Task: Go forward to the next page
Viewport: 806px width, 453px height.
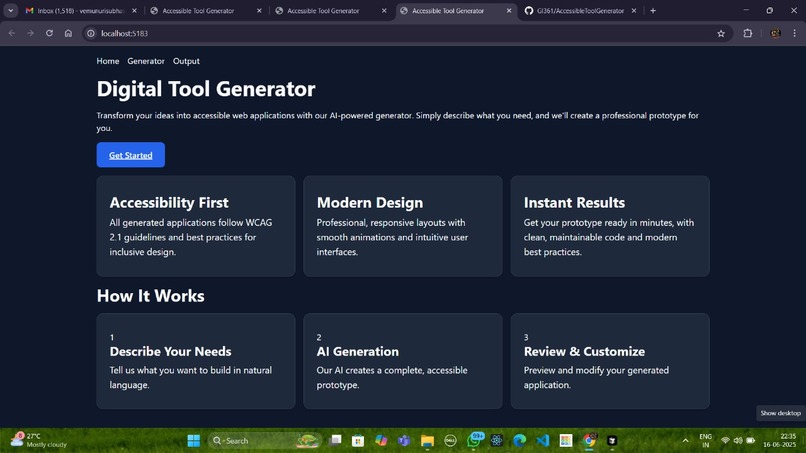Action: 30,33
